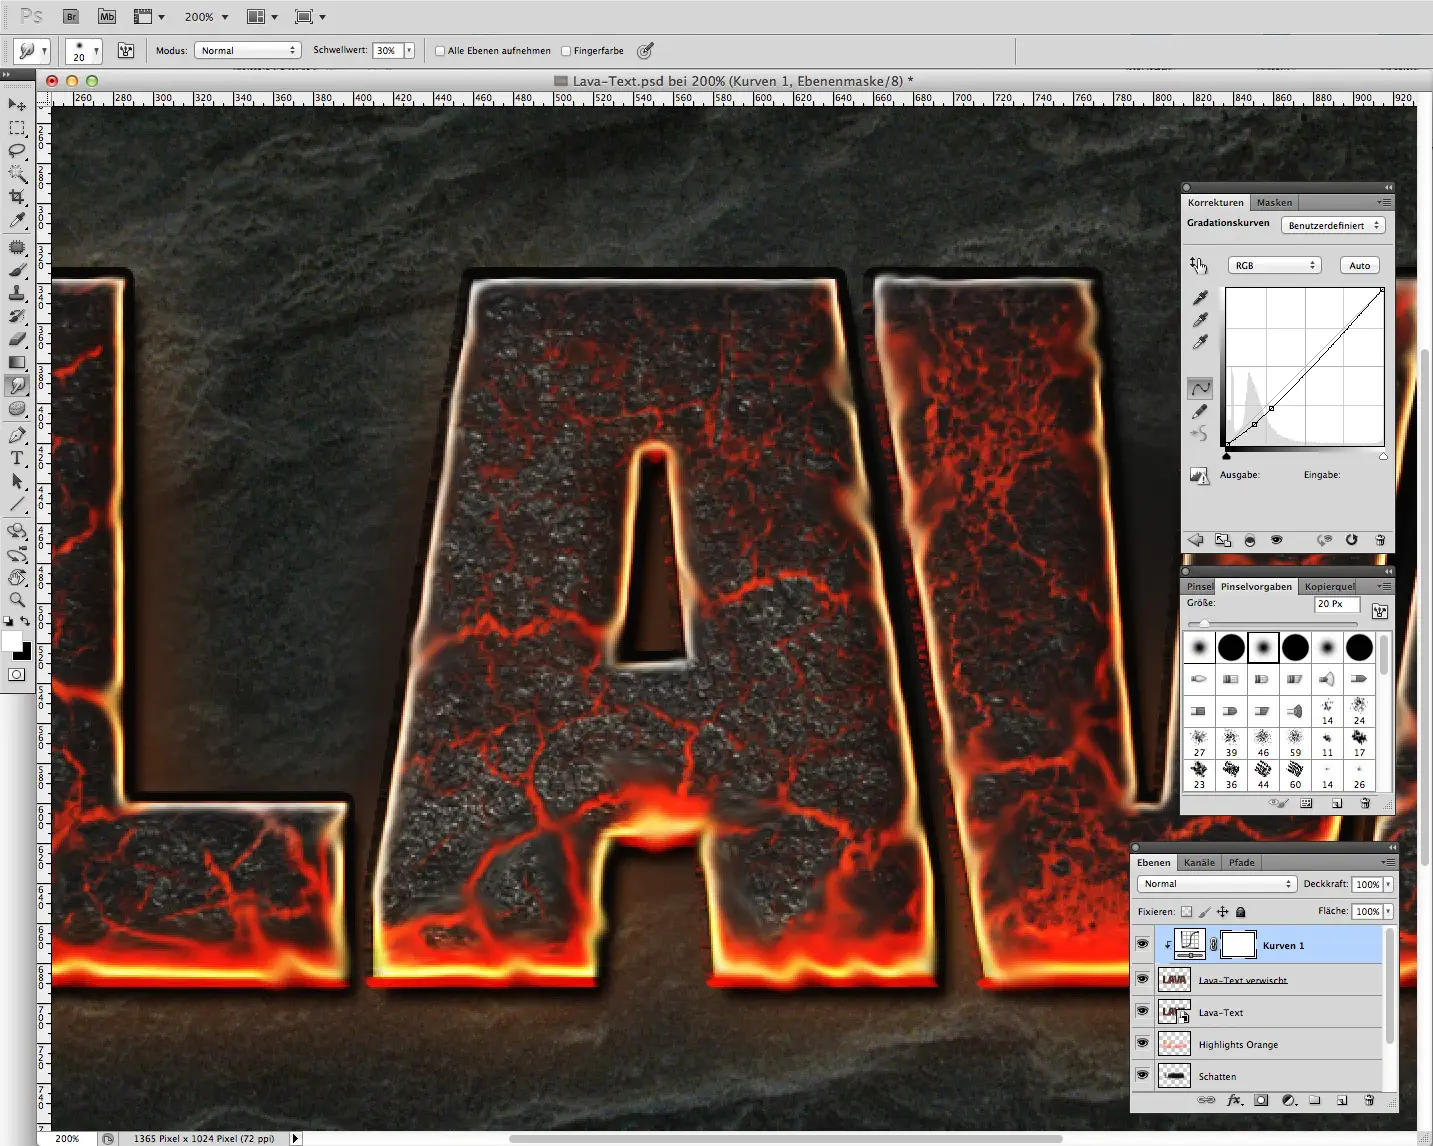Screen dimensions: 1433x1146
Task: Switch to the Kanäle tab
Action: (1199, 862)
